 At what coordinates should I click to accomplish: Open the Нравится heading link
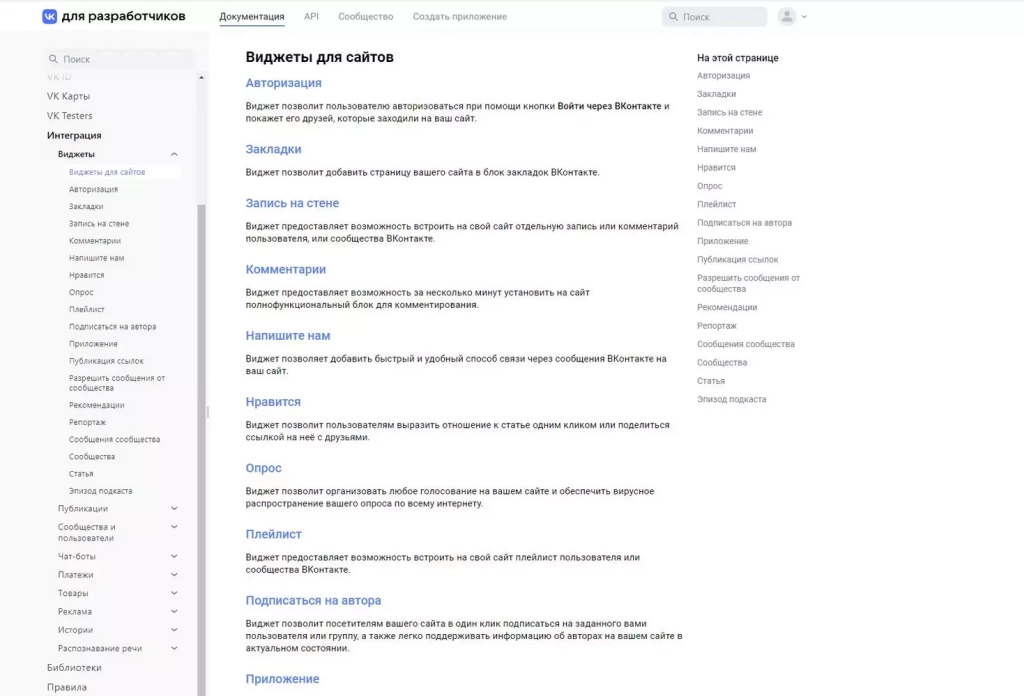(273, 402)
